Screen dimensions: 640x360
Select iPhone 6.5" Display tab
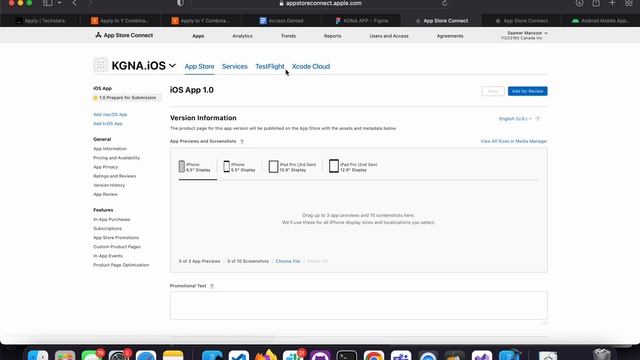[x=195, y=167]
